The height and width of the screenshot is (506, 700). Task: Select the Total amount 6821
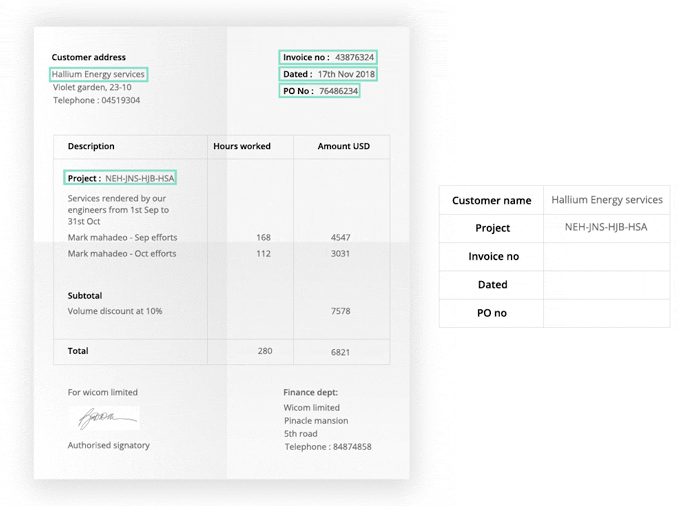pyautogui.click(x=340, y=352)
